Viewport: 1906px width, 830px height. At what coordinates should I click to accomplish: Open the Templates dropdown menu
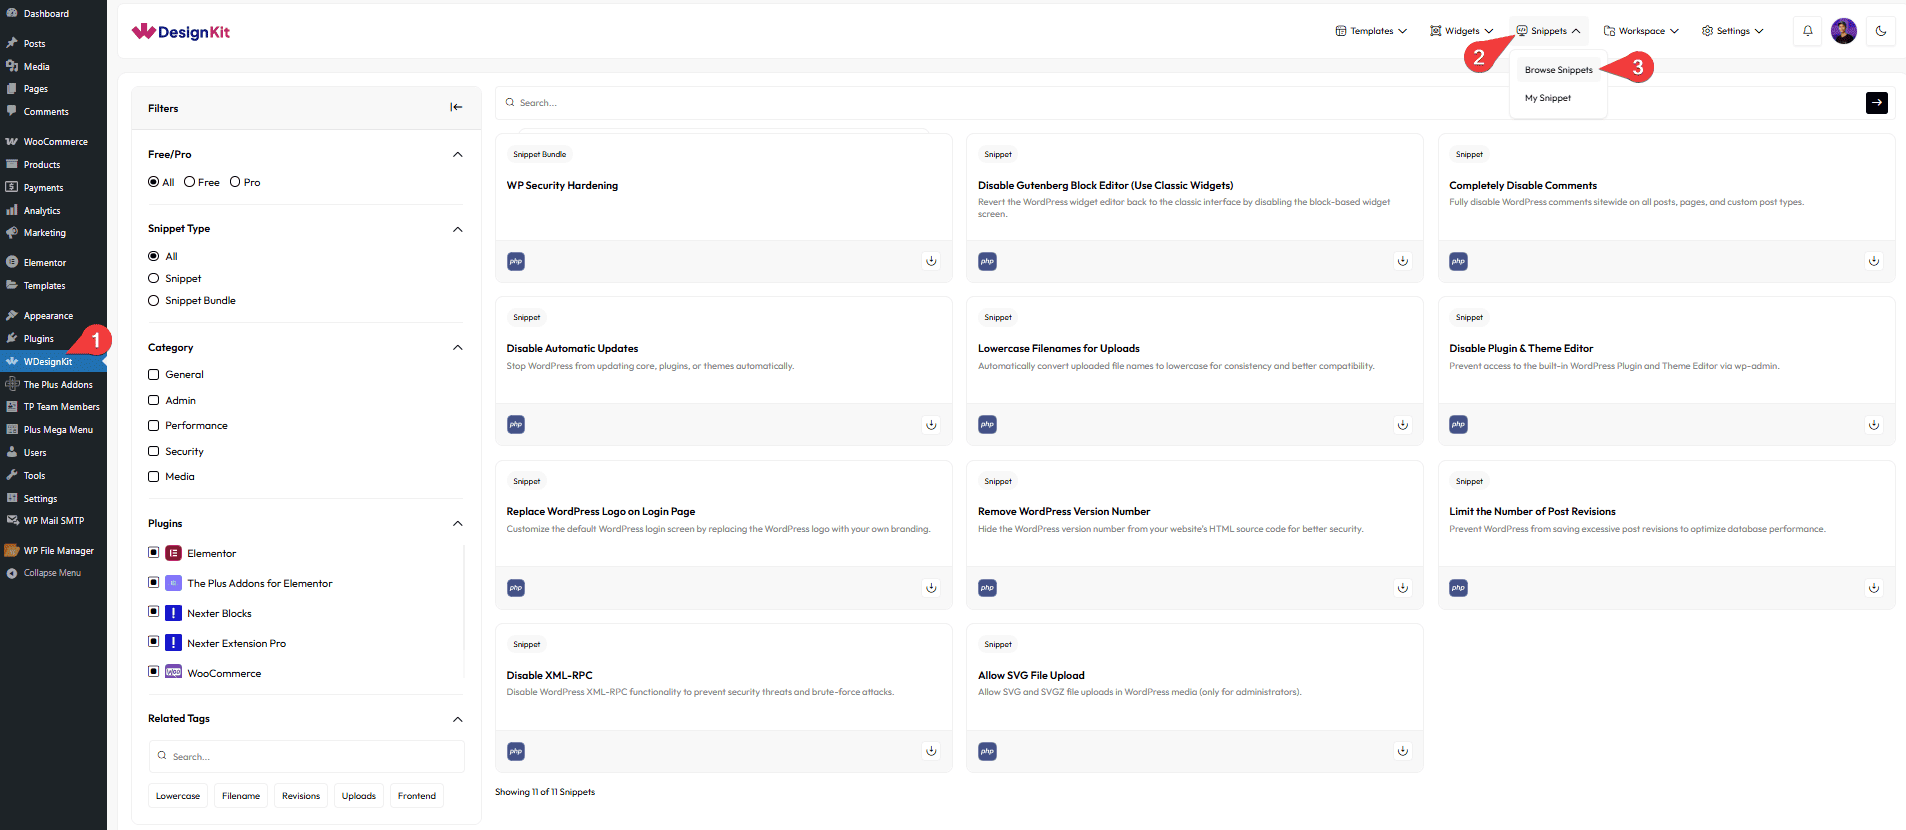(x=1371, y=31)
